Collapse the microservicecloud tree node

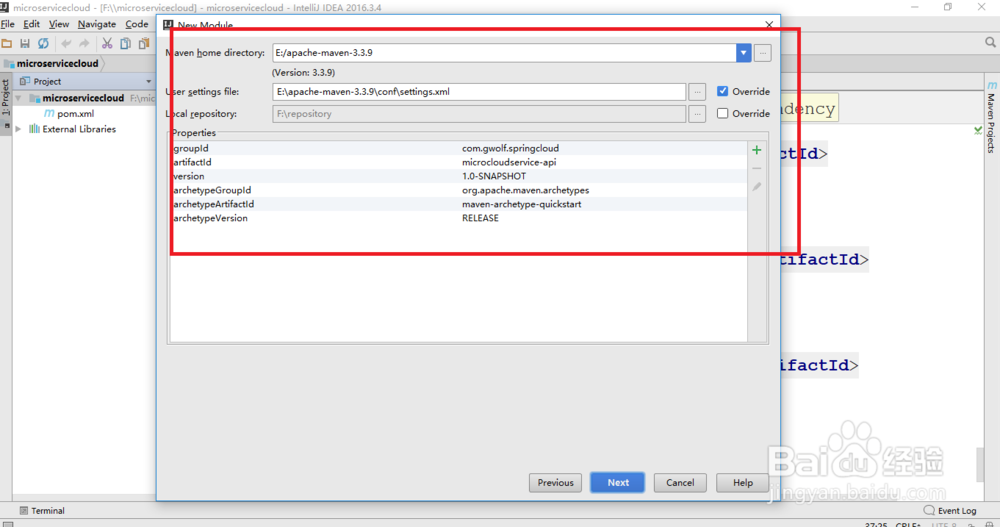pyautogui.click(x=18, y=98)
